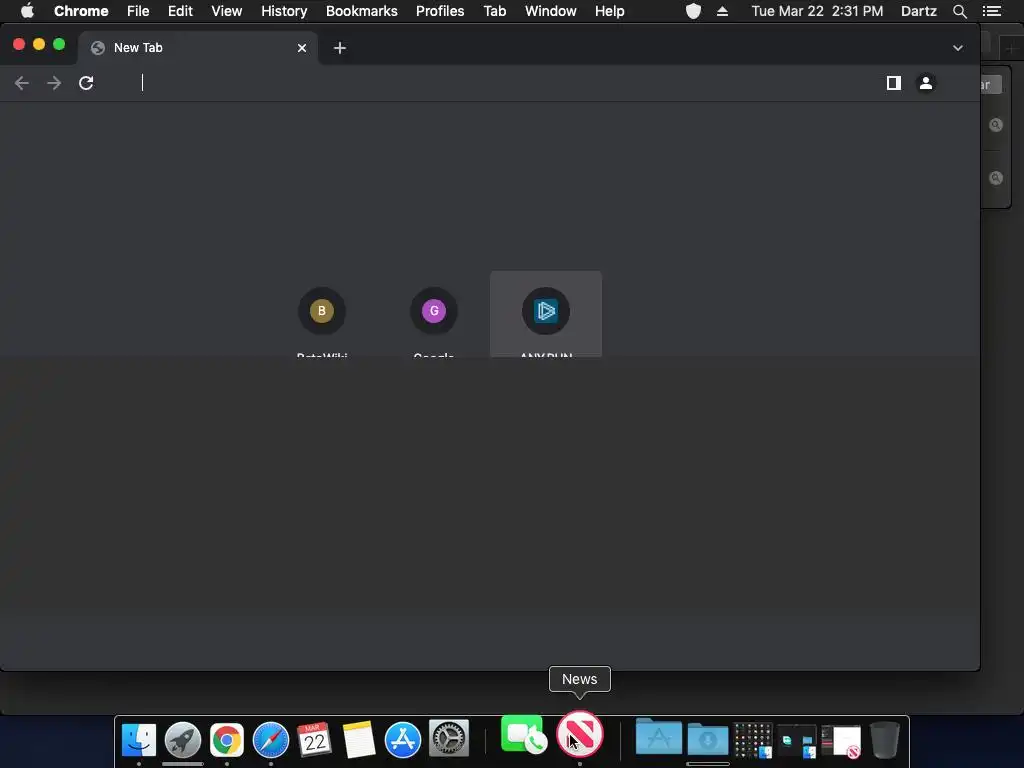Viewport: 1024px width, 768px height.
Task: Open Launchpad from the Dock
Action: click(183, 740)
